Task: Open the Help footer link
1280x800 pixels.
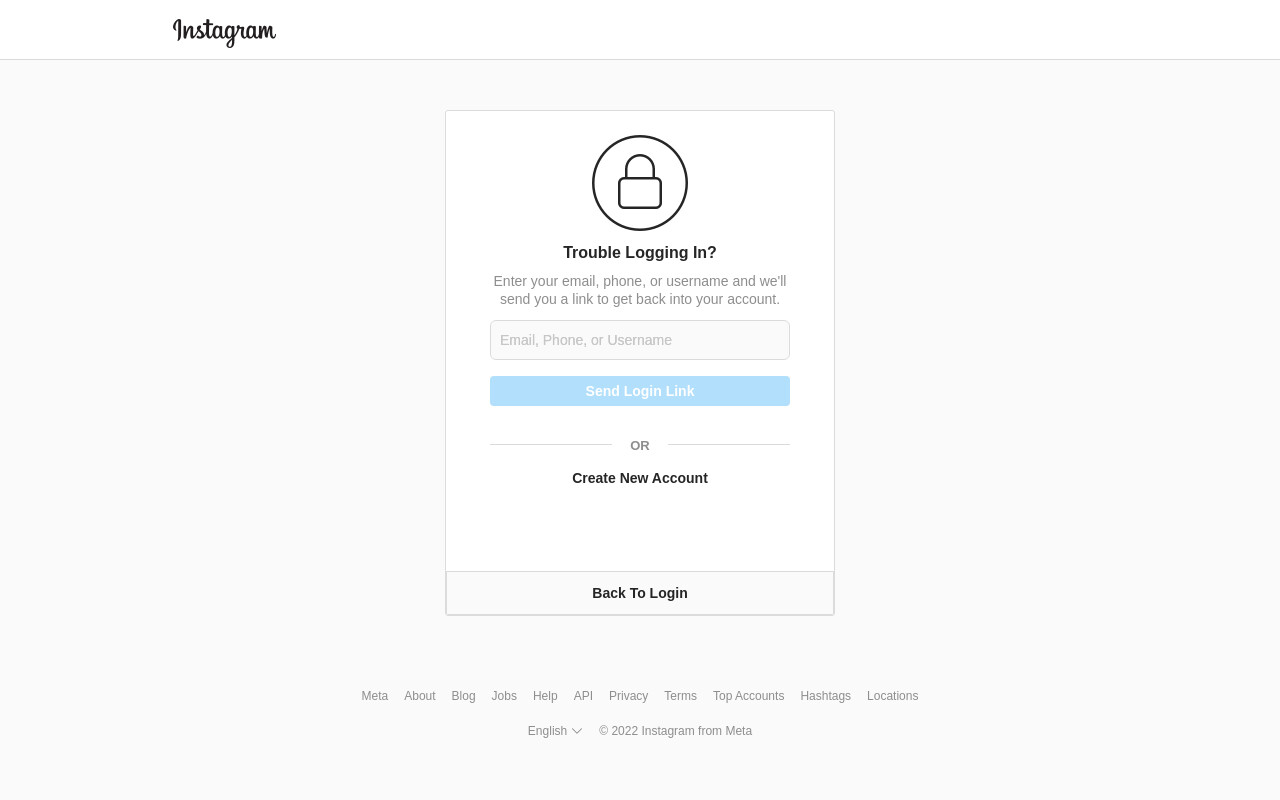Action: [545, 696]
